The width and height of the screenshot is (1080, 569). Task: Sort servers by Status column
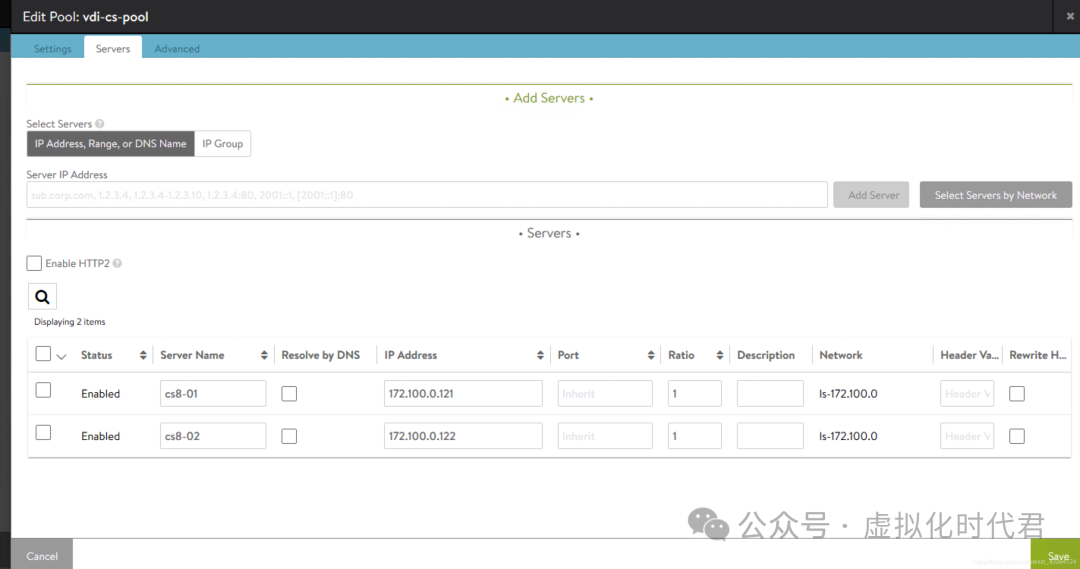click(x=143, y=355)
